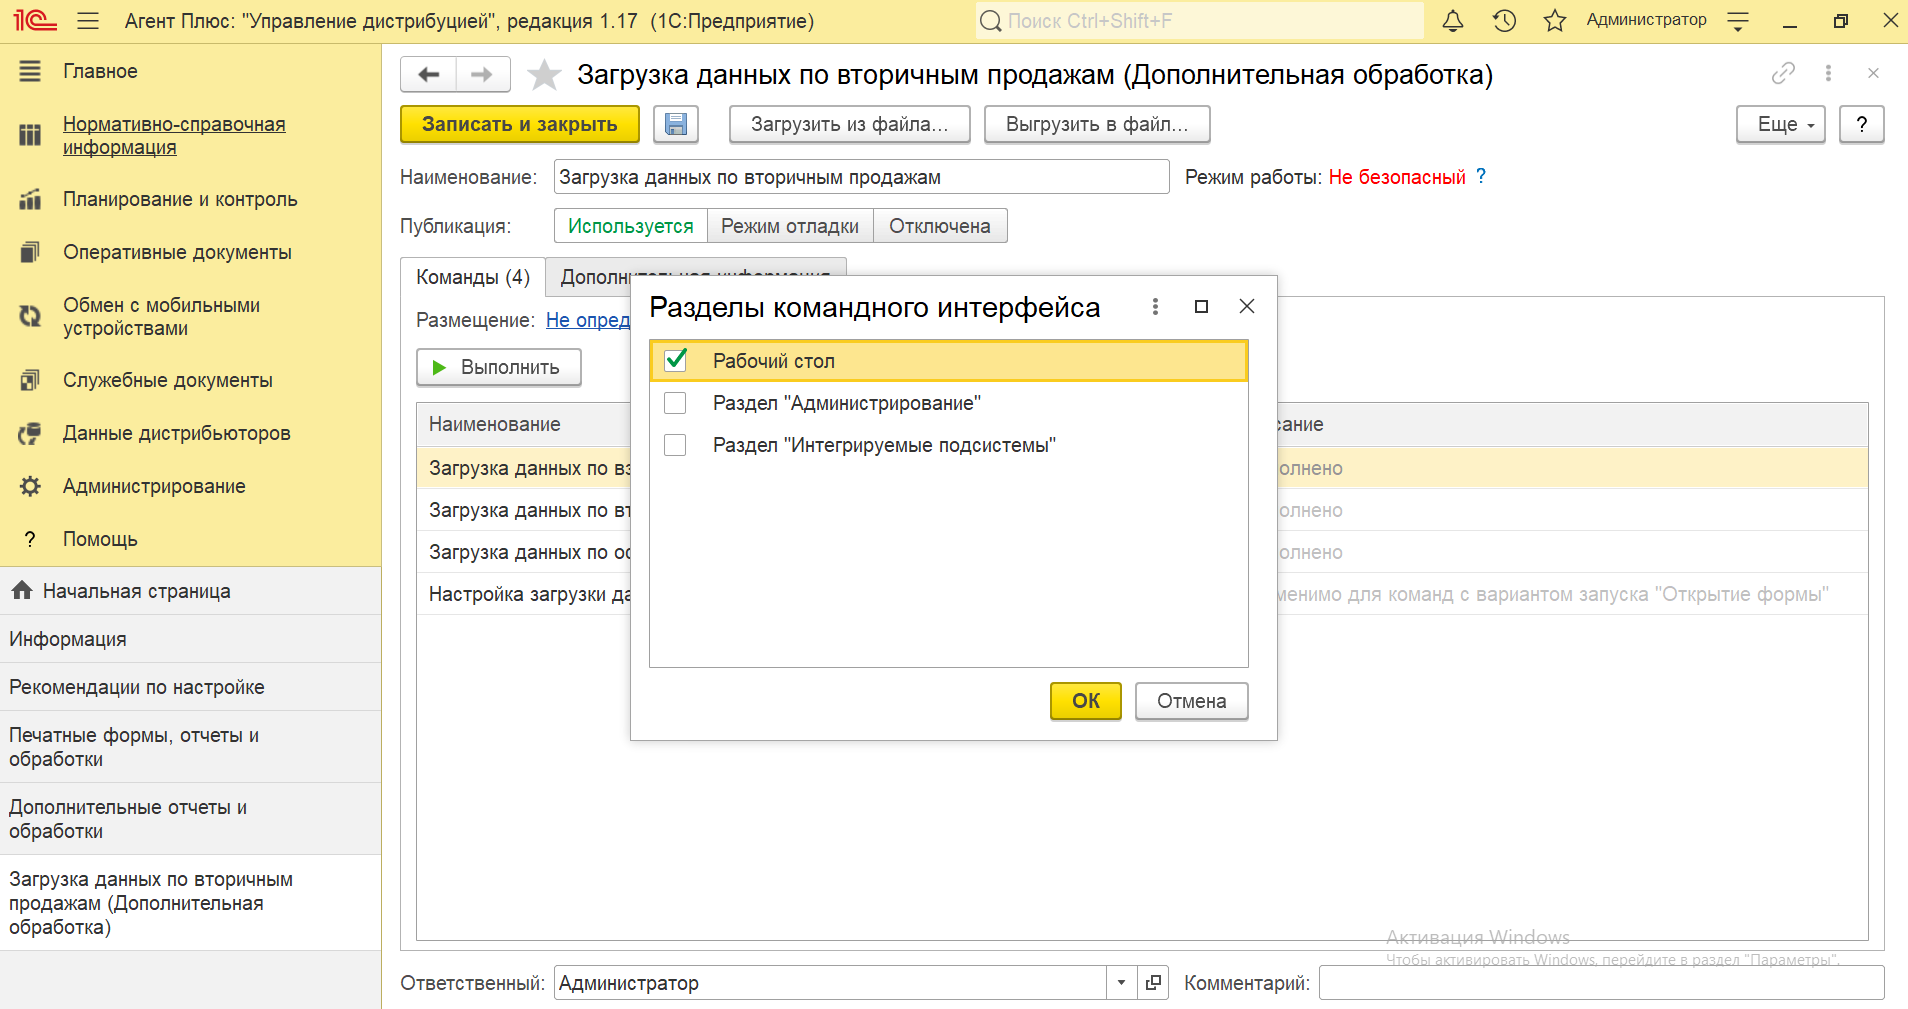This screenshot has width=1908, height=1009.
Task: Open favorites star in the title bar
Action: (x=1554, y=20)
